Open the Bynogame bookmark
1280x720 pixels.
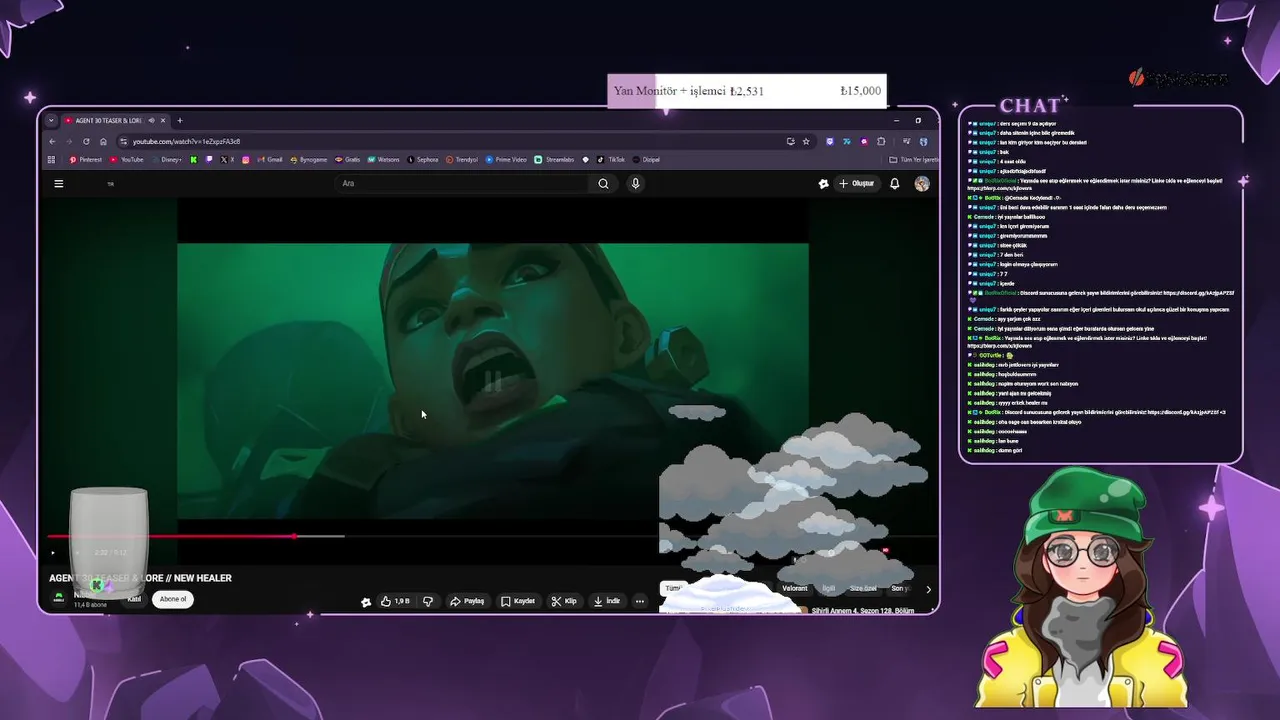(309, 160)
